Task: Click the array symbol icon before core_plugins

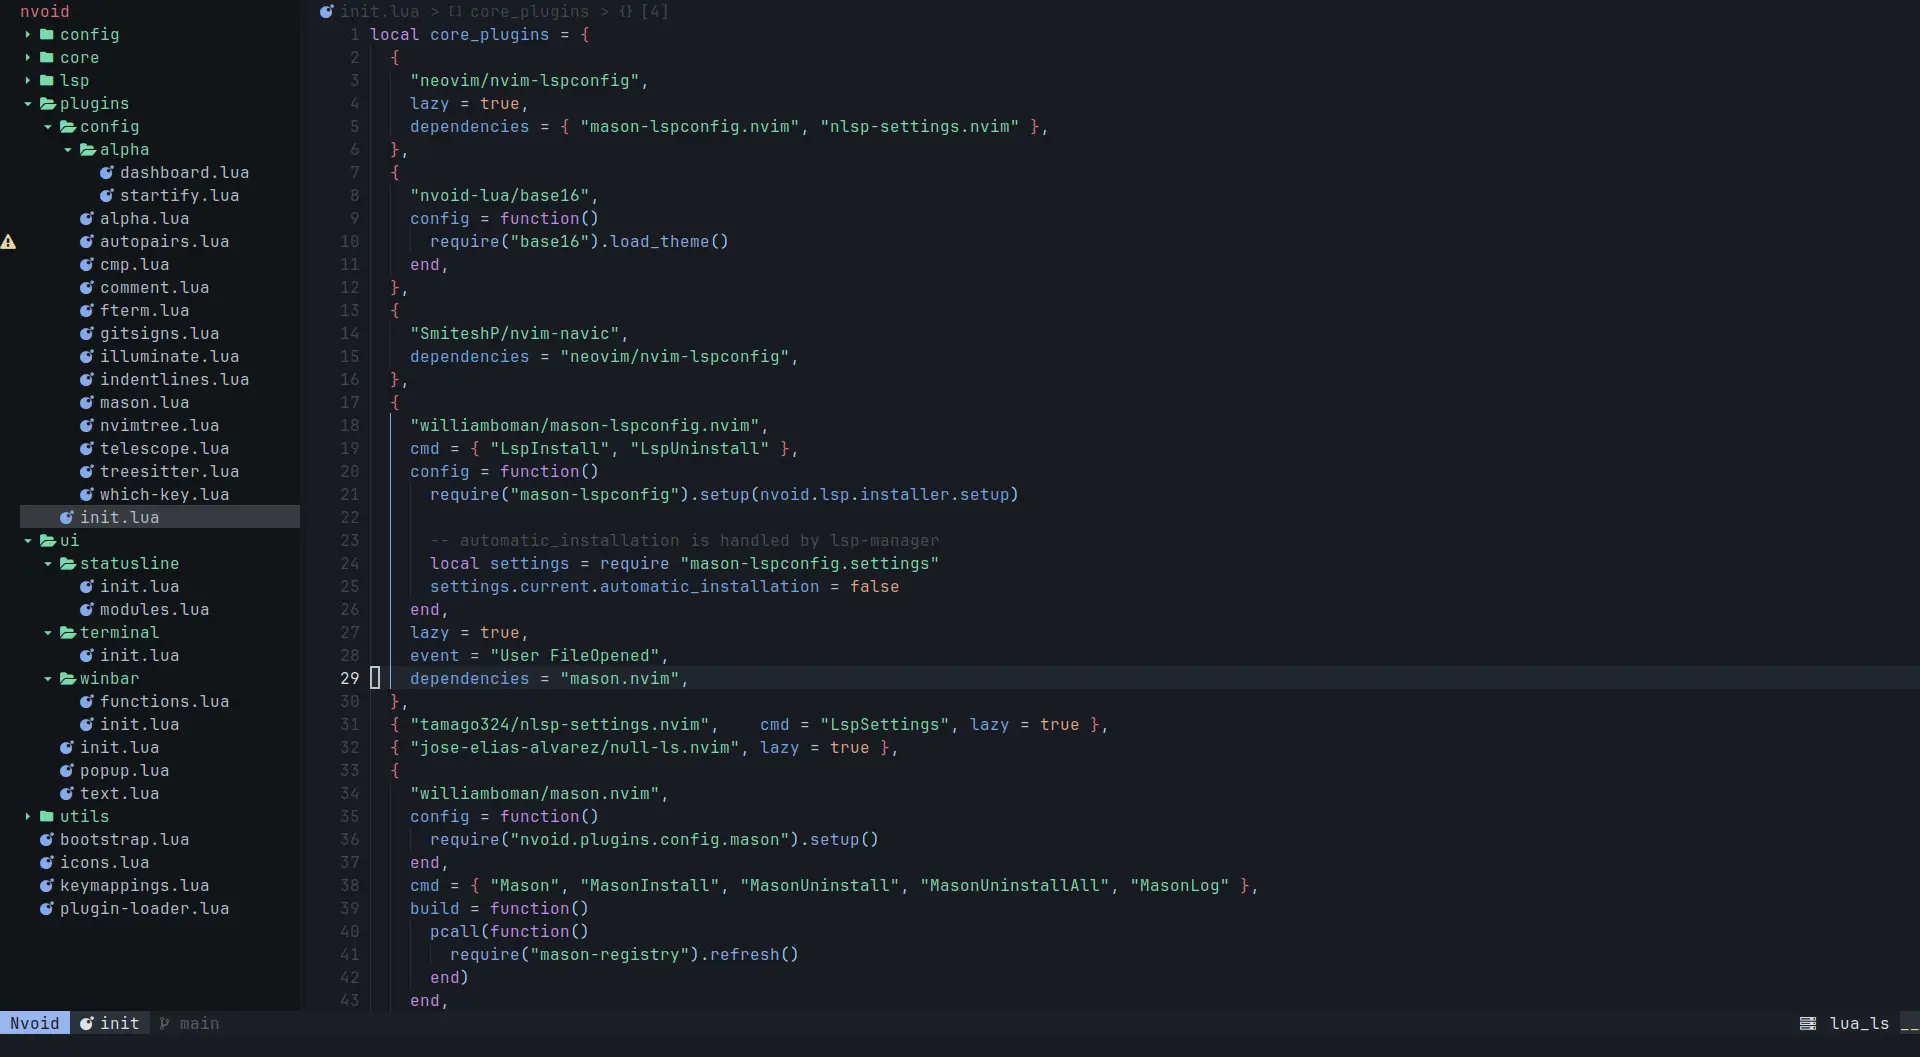Action: click(455, 12)
